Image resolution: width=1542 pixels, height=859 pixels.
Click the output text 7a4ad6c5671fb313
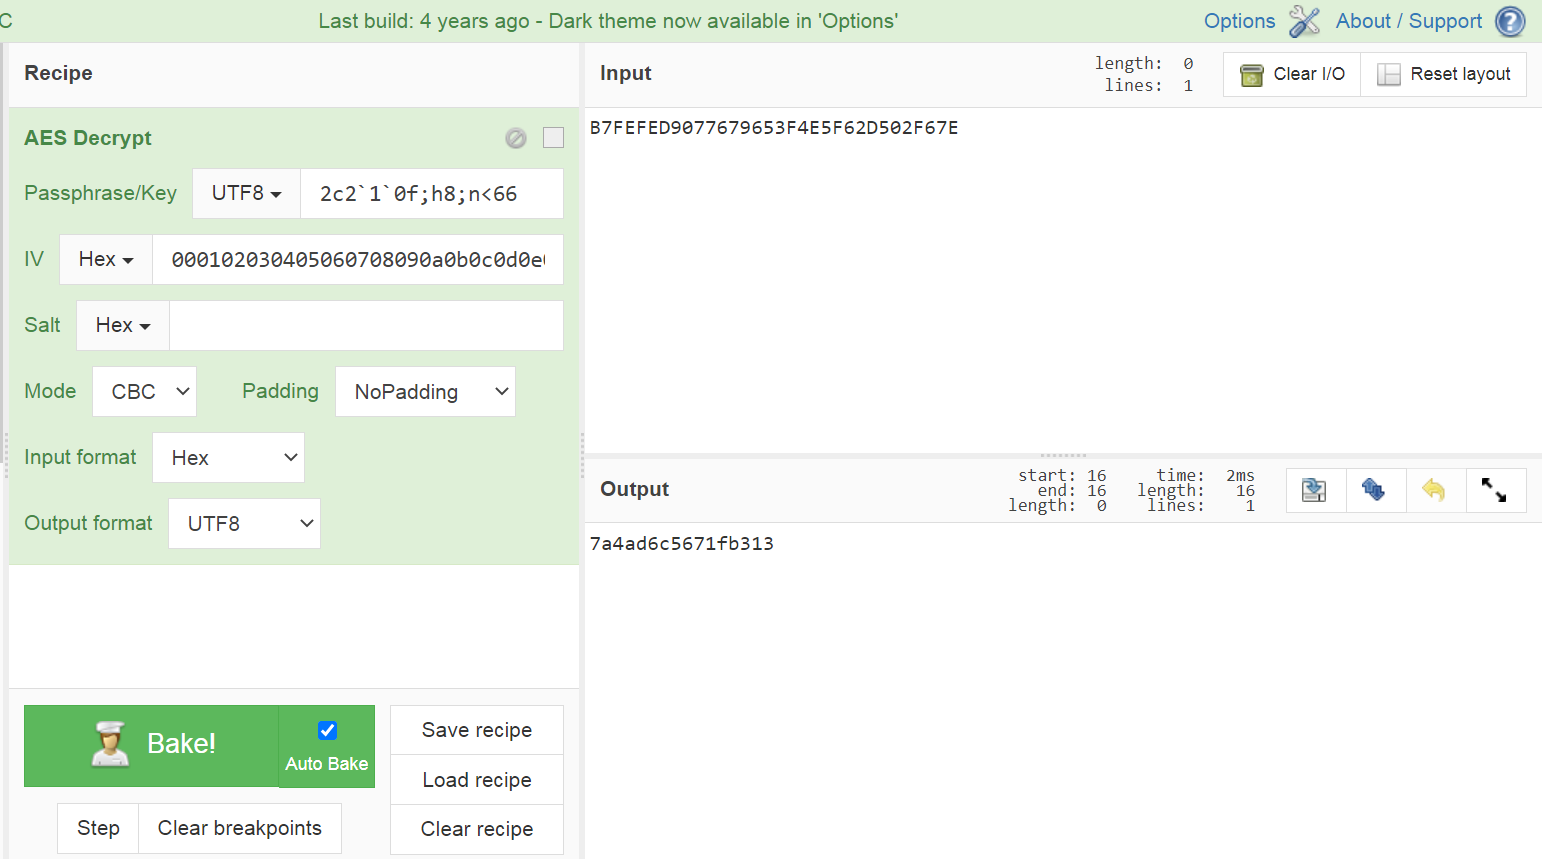click(681, 544)
